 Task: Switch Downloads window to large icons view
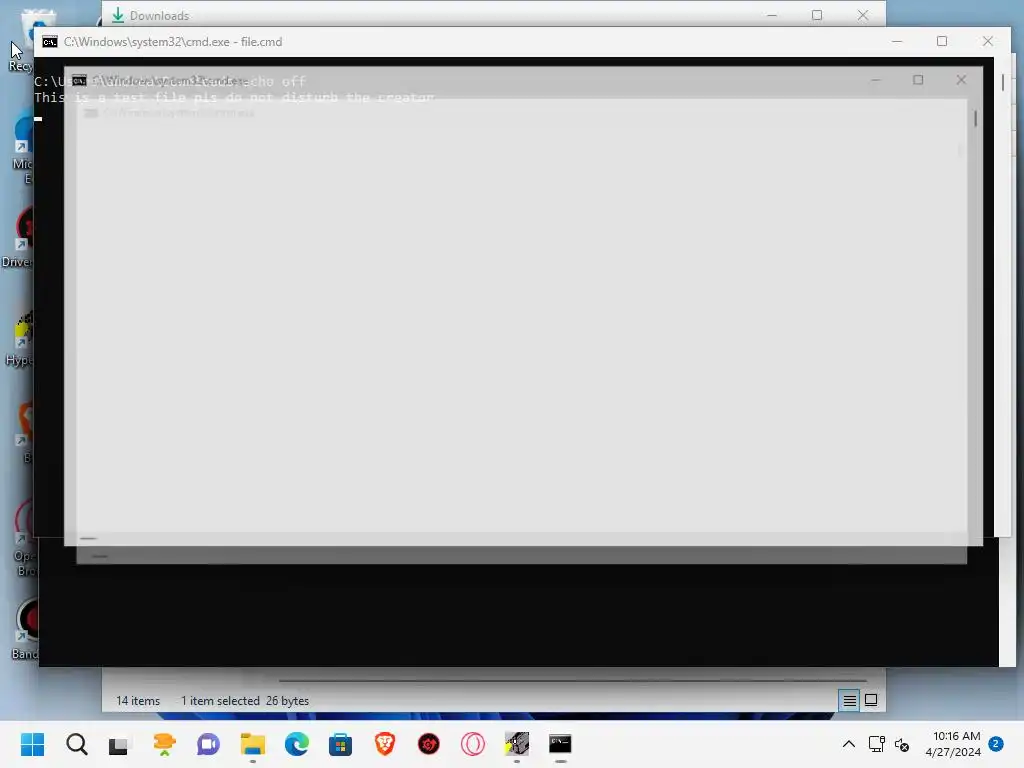pos(871,700)
